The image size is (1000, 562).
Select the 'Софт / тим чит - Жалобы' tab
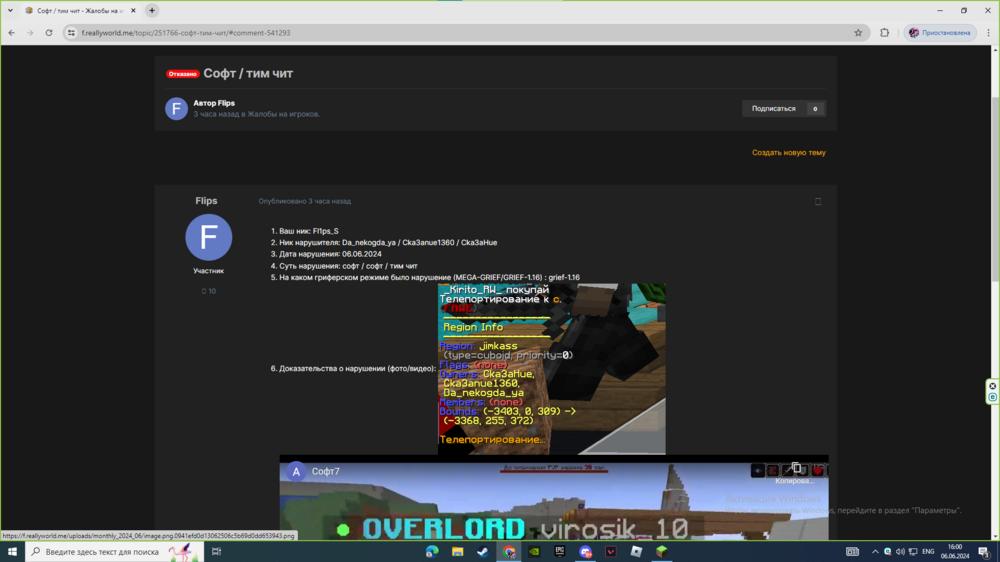point(80,10)
